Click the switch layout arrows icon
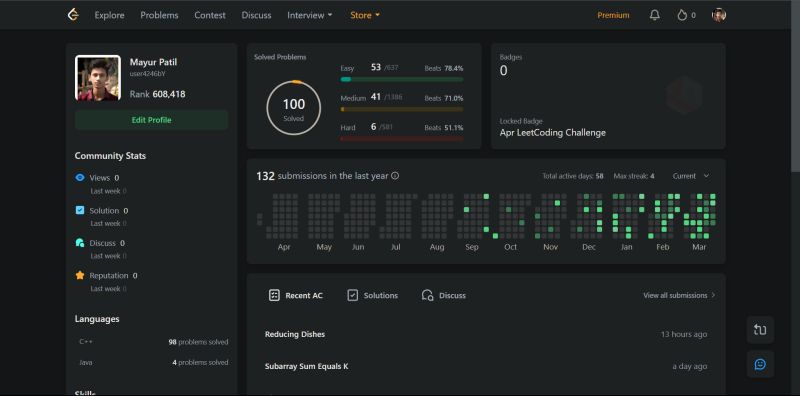This screenshot has width=800, height=396. click(x=760, y=330)
